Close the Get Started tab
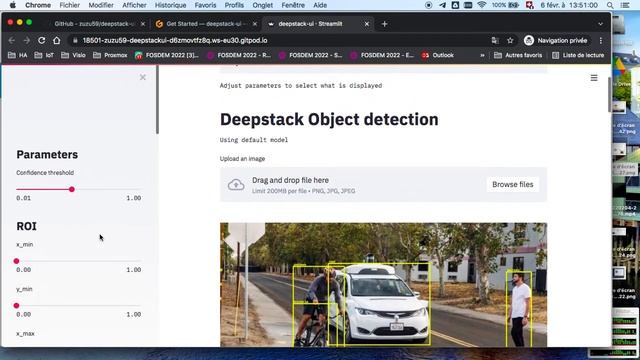Viewport: 640px width, 360px height. click(x=255, y=24)
